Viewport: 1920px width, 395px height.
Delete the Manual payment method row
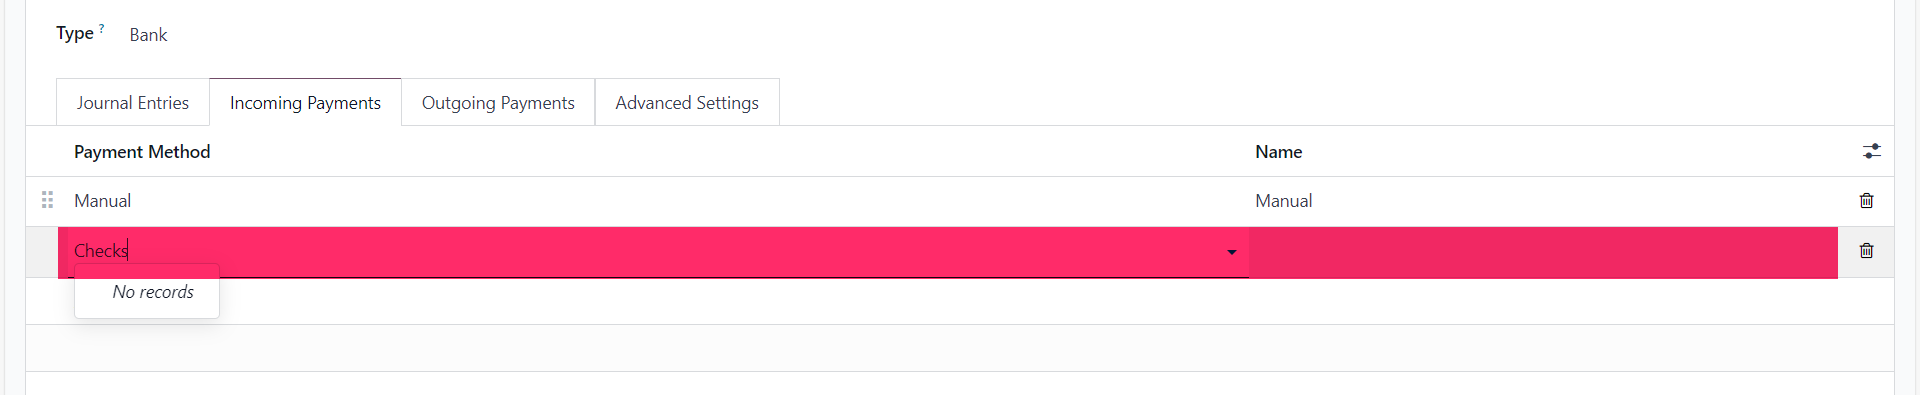coord(1866,201)
